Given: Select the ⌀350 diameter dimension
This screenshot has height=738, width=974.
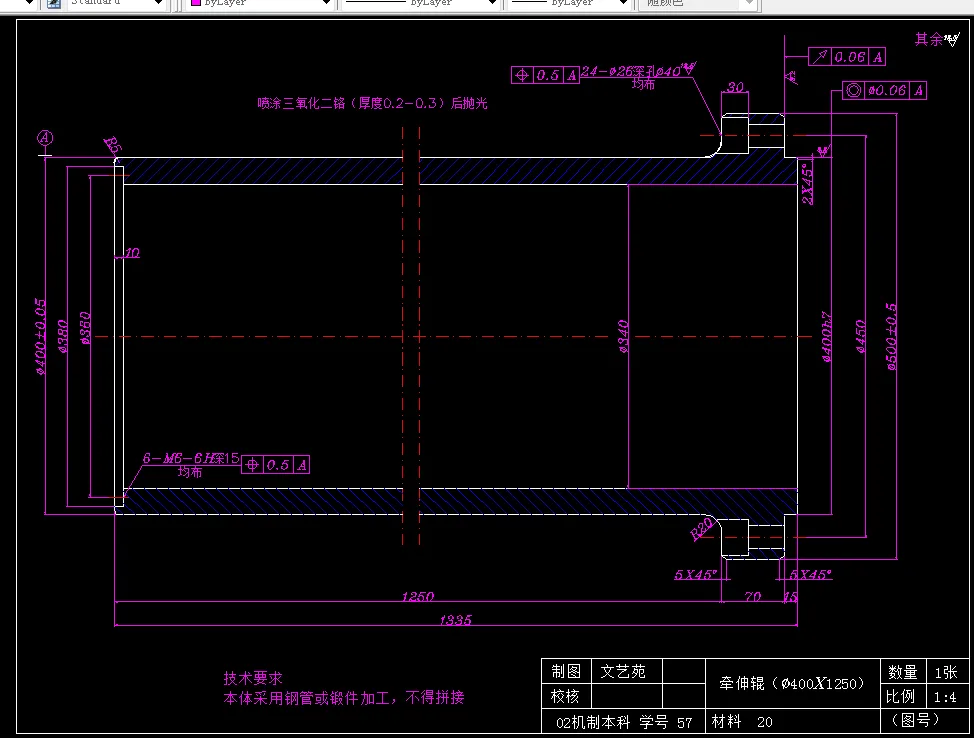Looking at the screenshot, I should (86, 328).
